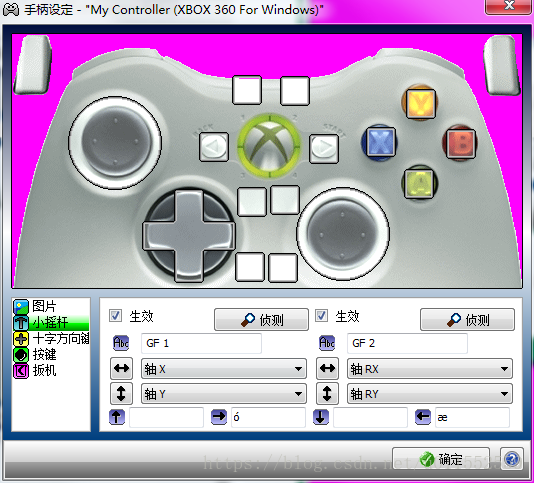Click the left-arrow direction icon

tap(423, 417)
